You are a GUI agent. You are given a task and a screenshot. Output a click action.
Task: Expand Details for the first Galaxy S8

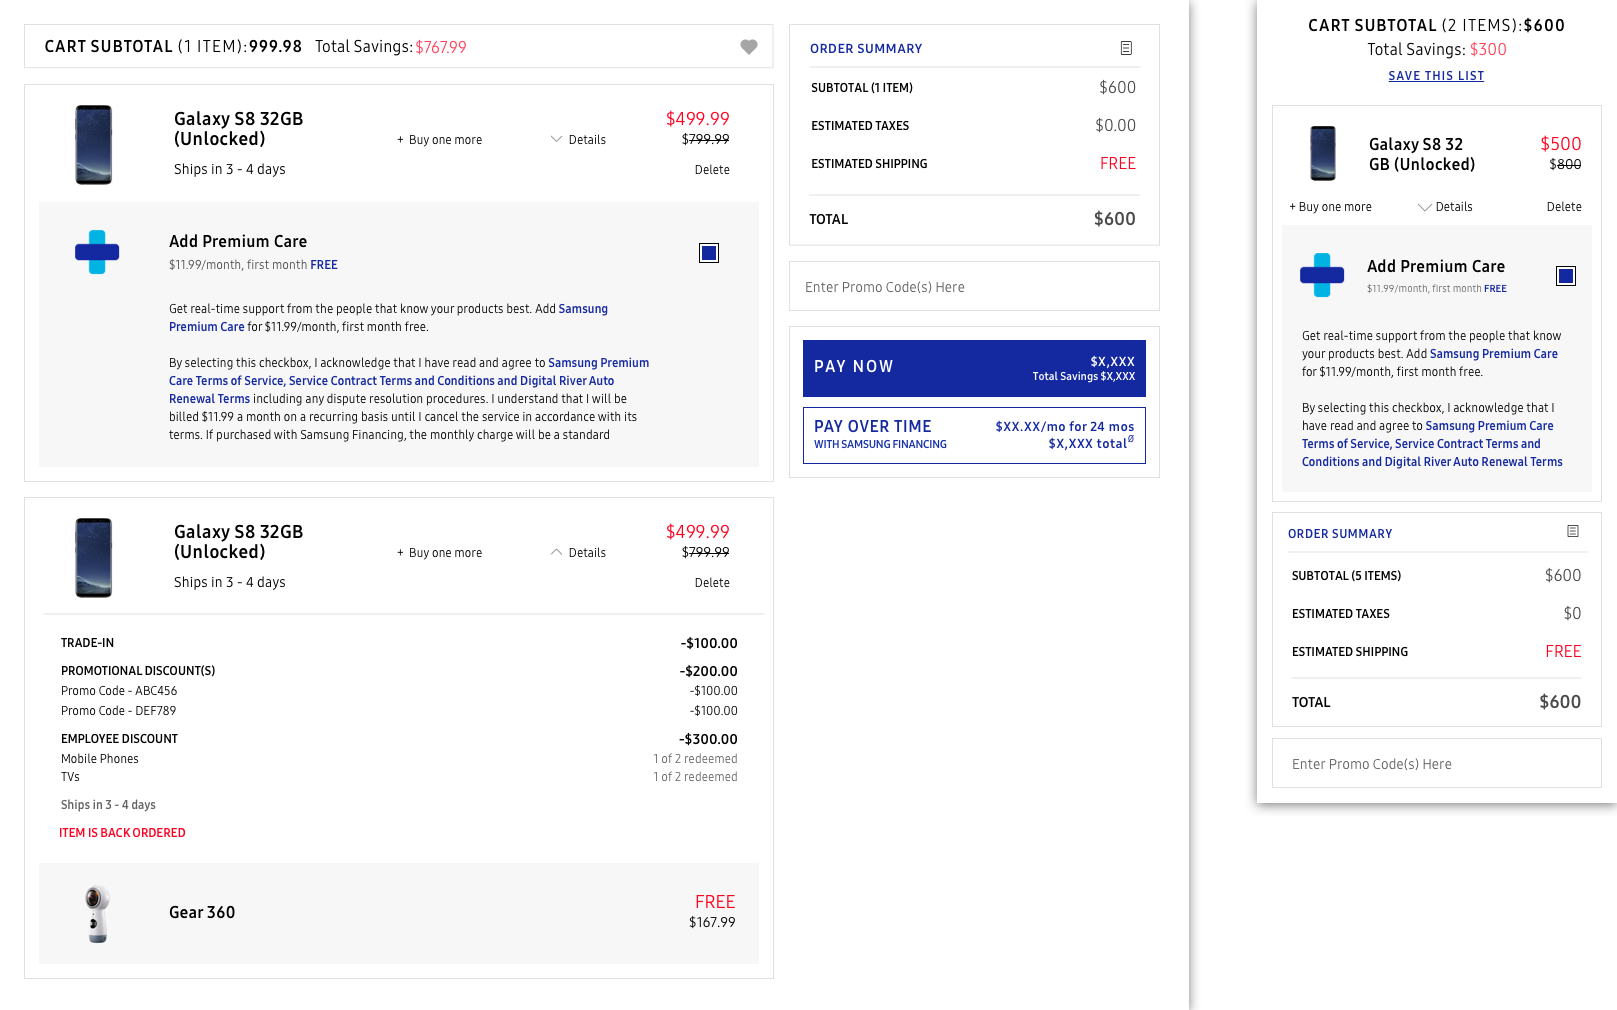pos(578,140)
